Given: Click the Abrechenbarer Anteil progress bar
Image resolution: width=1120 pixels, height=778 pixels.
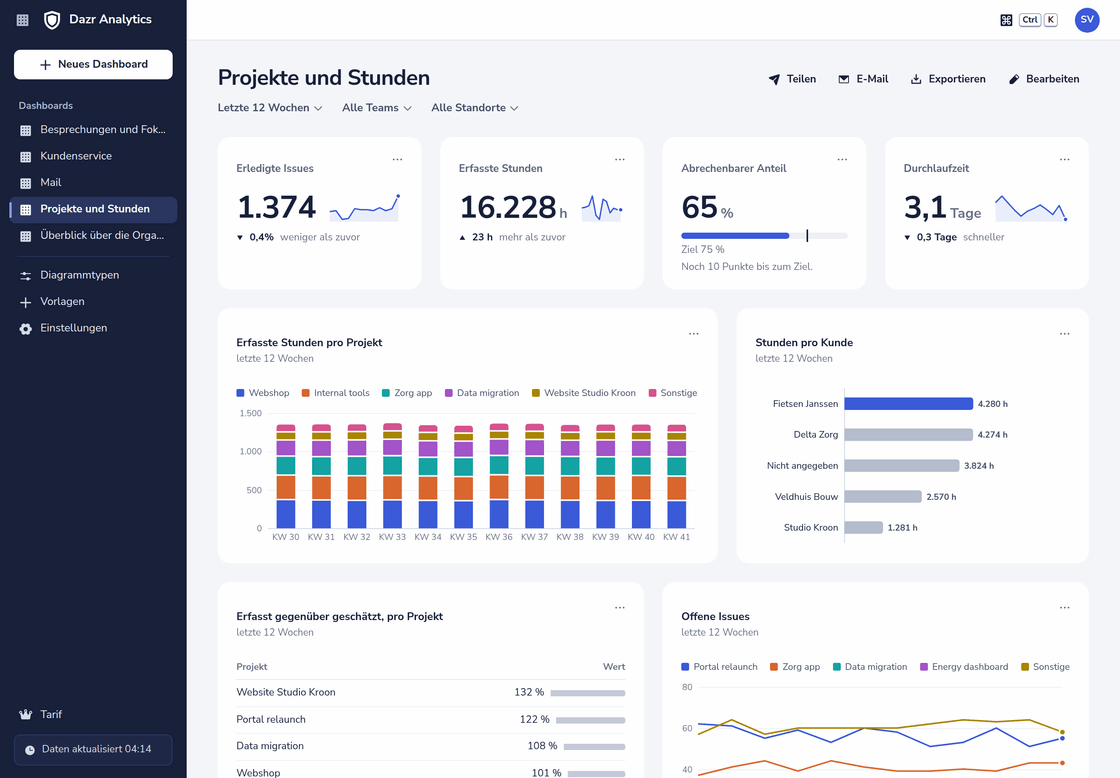Looking at the screenshot, I should pyautogui.click(x=764, y=236).
